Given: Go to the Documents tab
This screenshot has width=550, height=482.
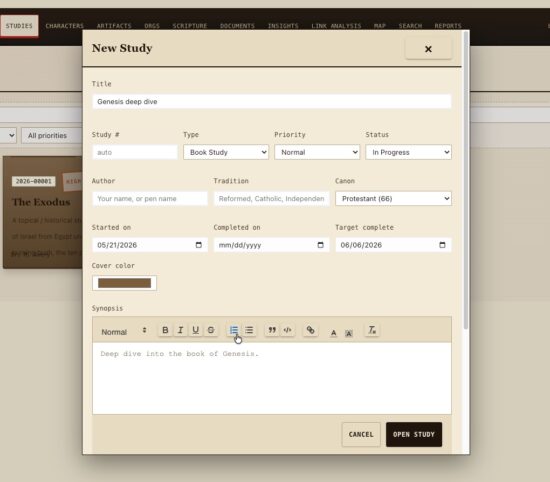Looking at the screenshot, I should 237,26.
